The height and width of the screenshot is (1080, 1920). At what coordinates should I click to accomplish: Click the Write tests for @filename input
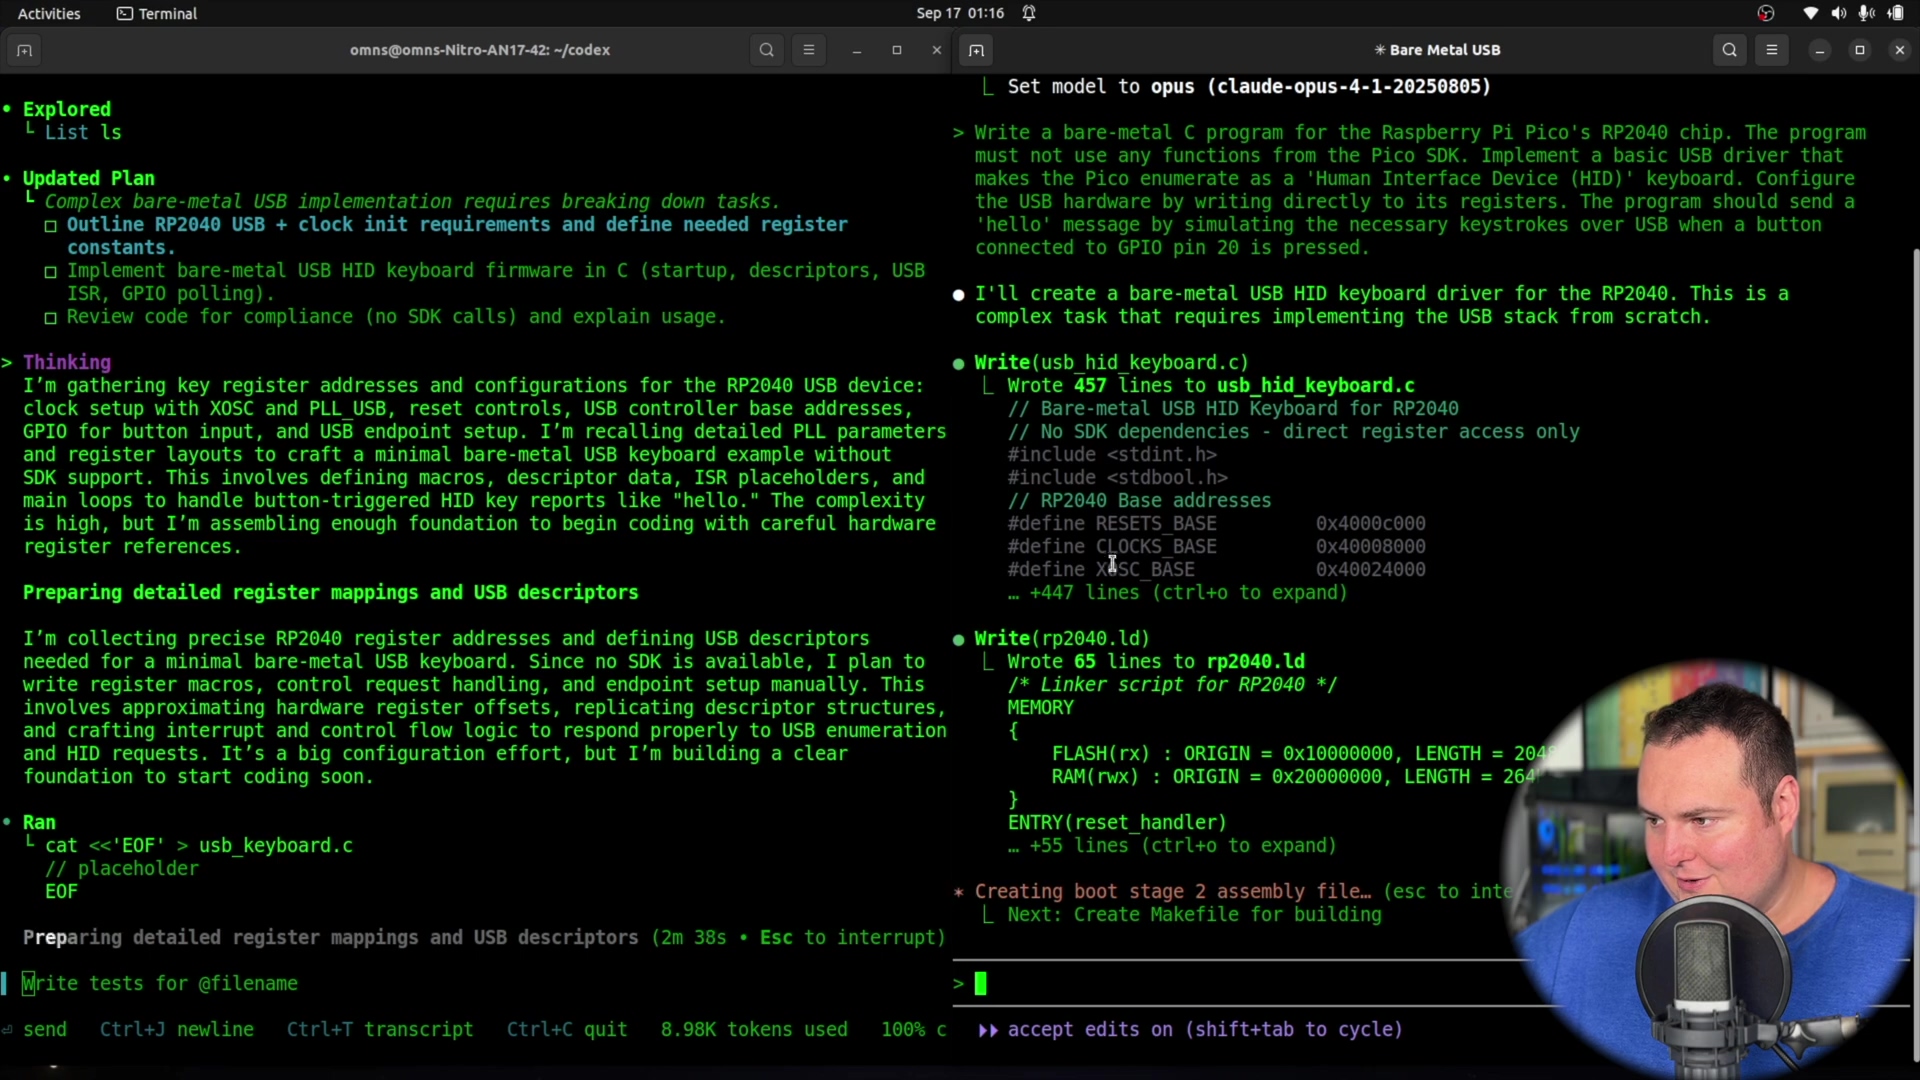475,984
